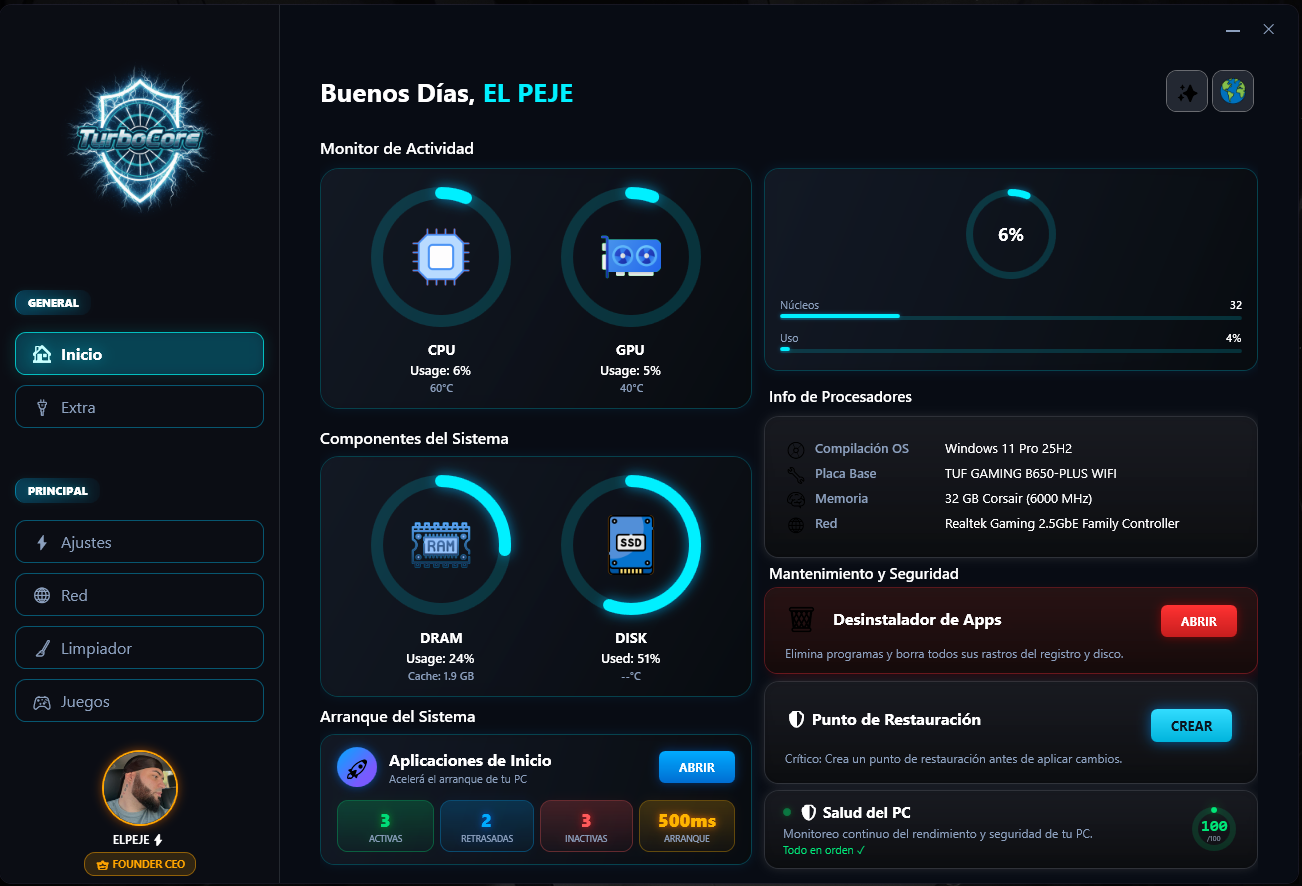Image resolution: width=1302 pixels, height=886 pixels.
Task: Select the 500ms ARRANQUE tile
Action: [687, 826]
